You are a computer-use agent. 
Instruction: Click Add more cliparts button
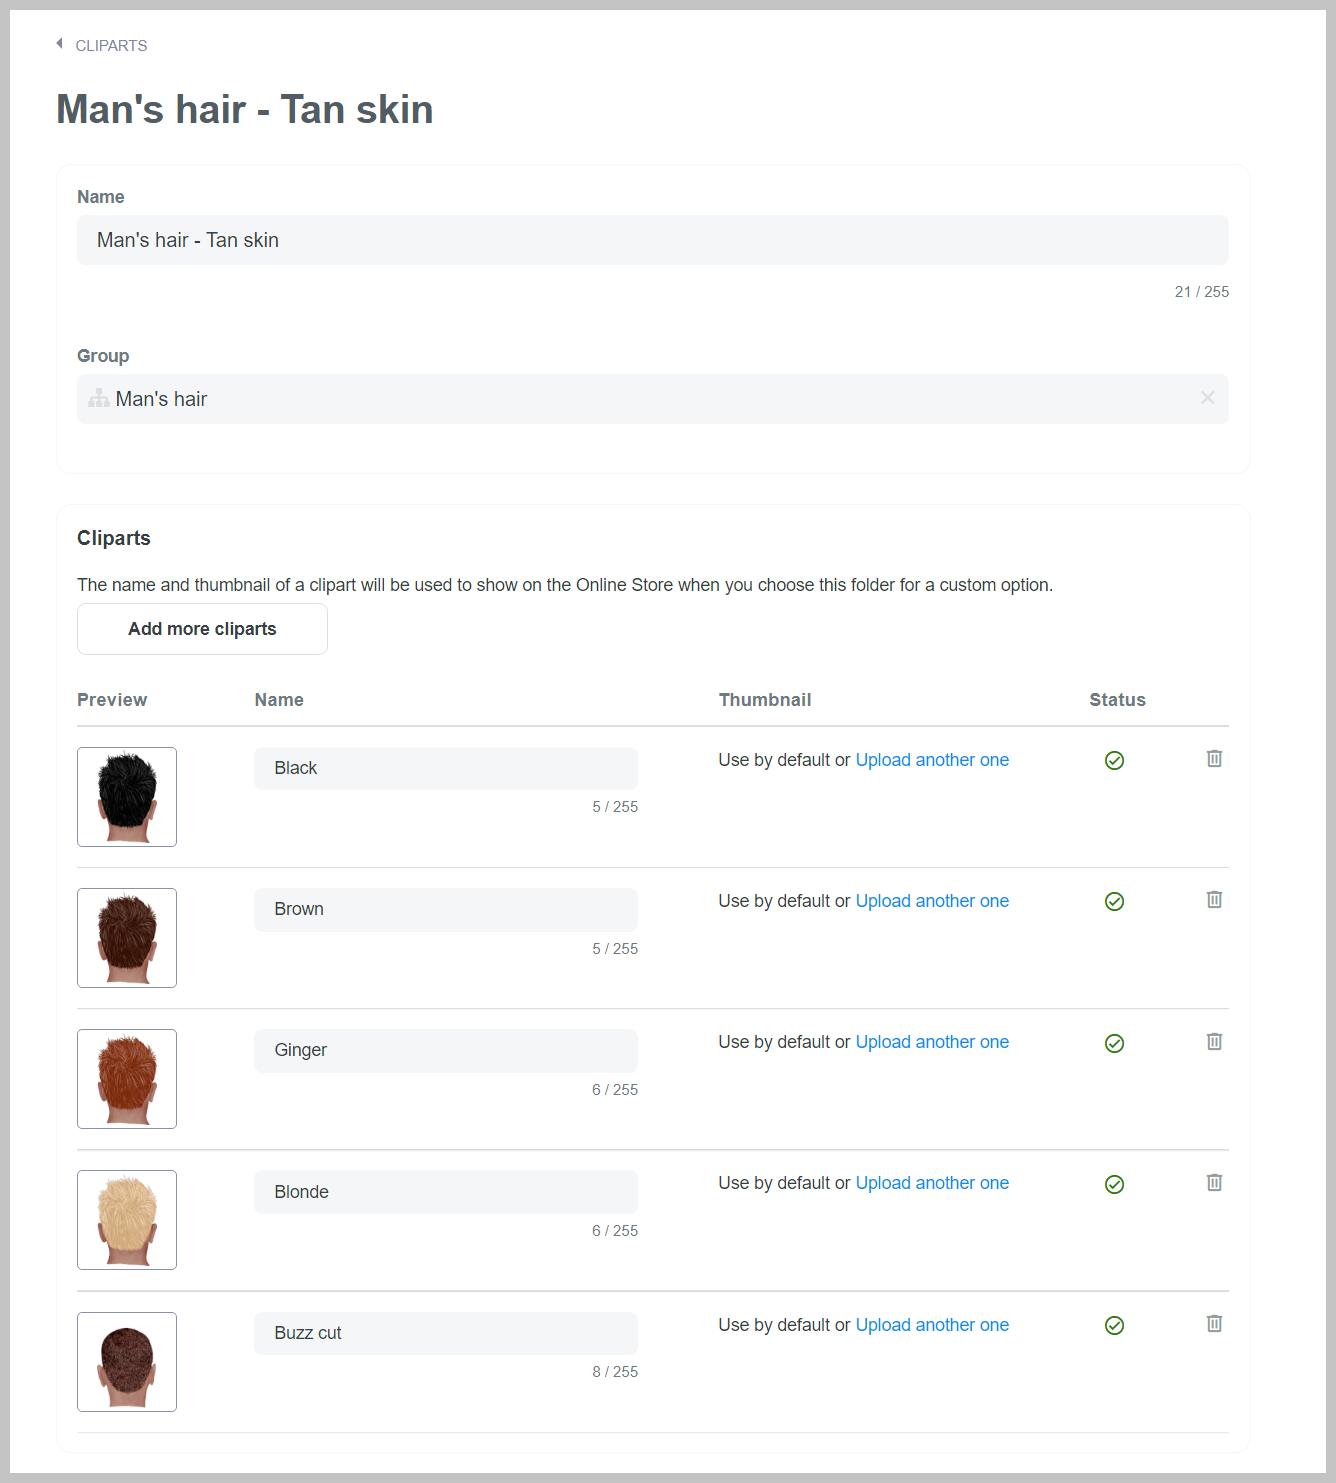[x=202, y=629]
